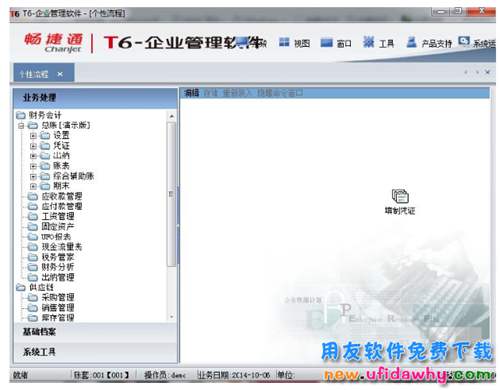Viewport: 500px width, 390px height.
Task: Open the 采购管理 tree item
Action: click(58, 297)
